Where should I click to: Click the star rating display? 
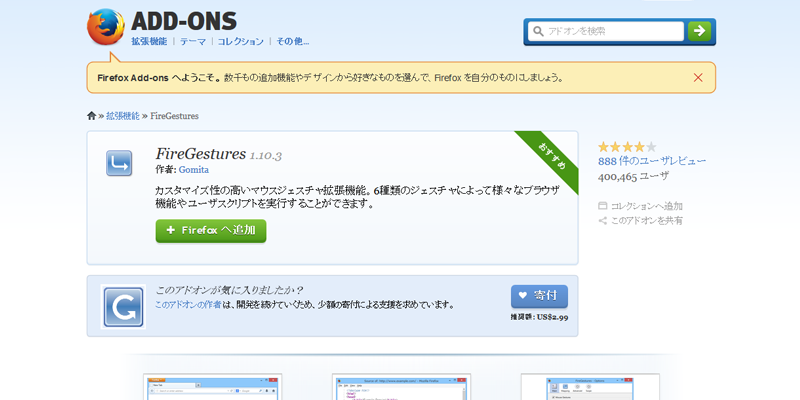point(627,147)
